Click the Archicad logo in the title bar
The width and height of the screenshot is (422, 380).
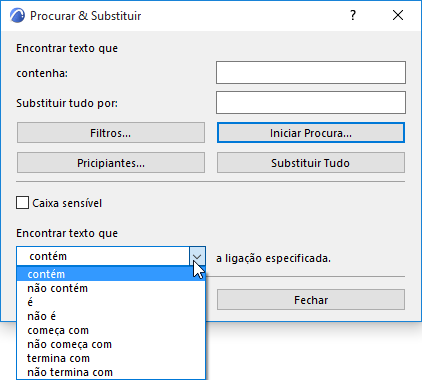(17, 16)
